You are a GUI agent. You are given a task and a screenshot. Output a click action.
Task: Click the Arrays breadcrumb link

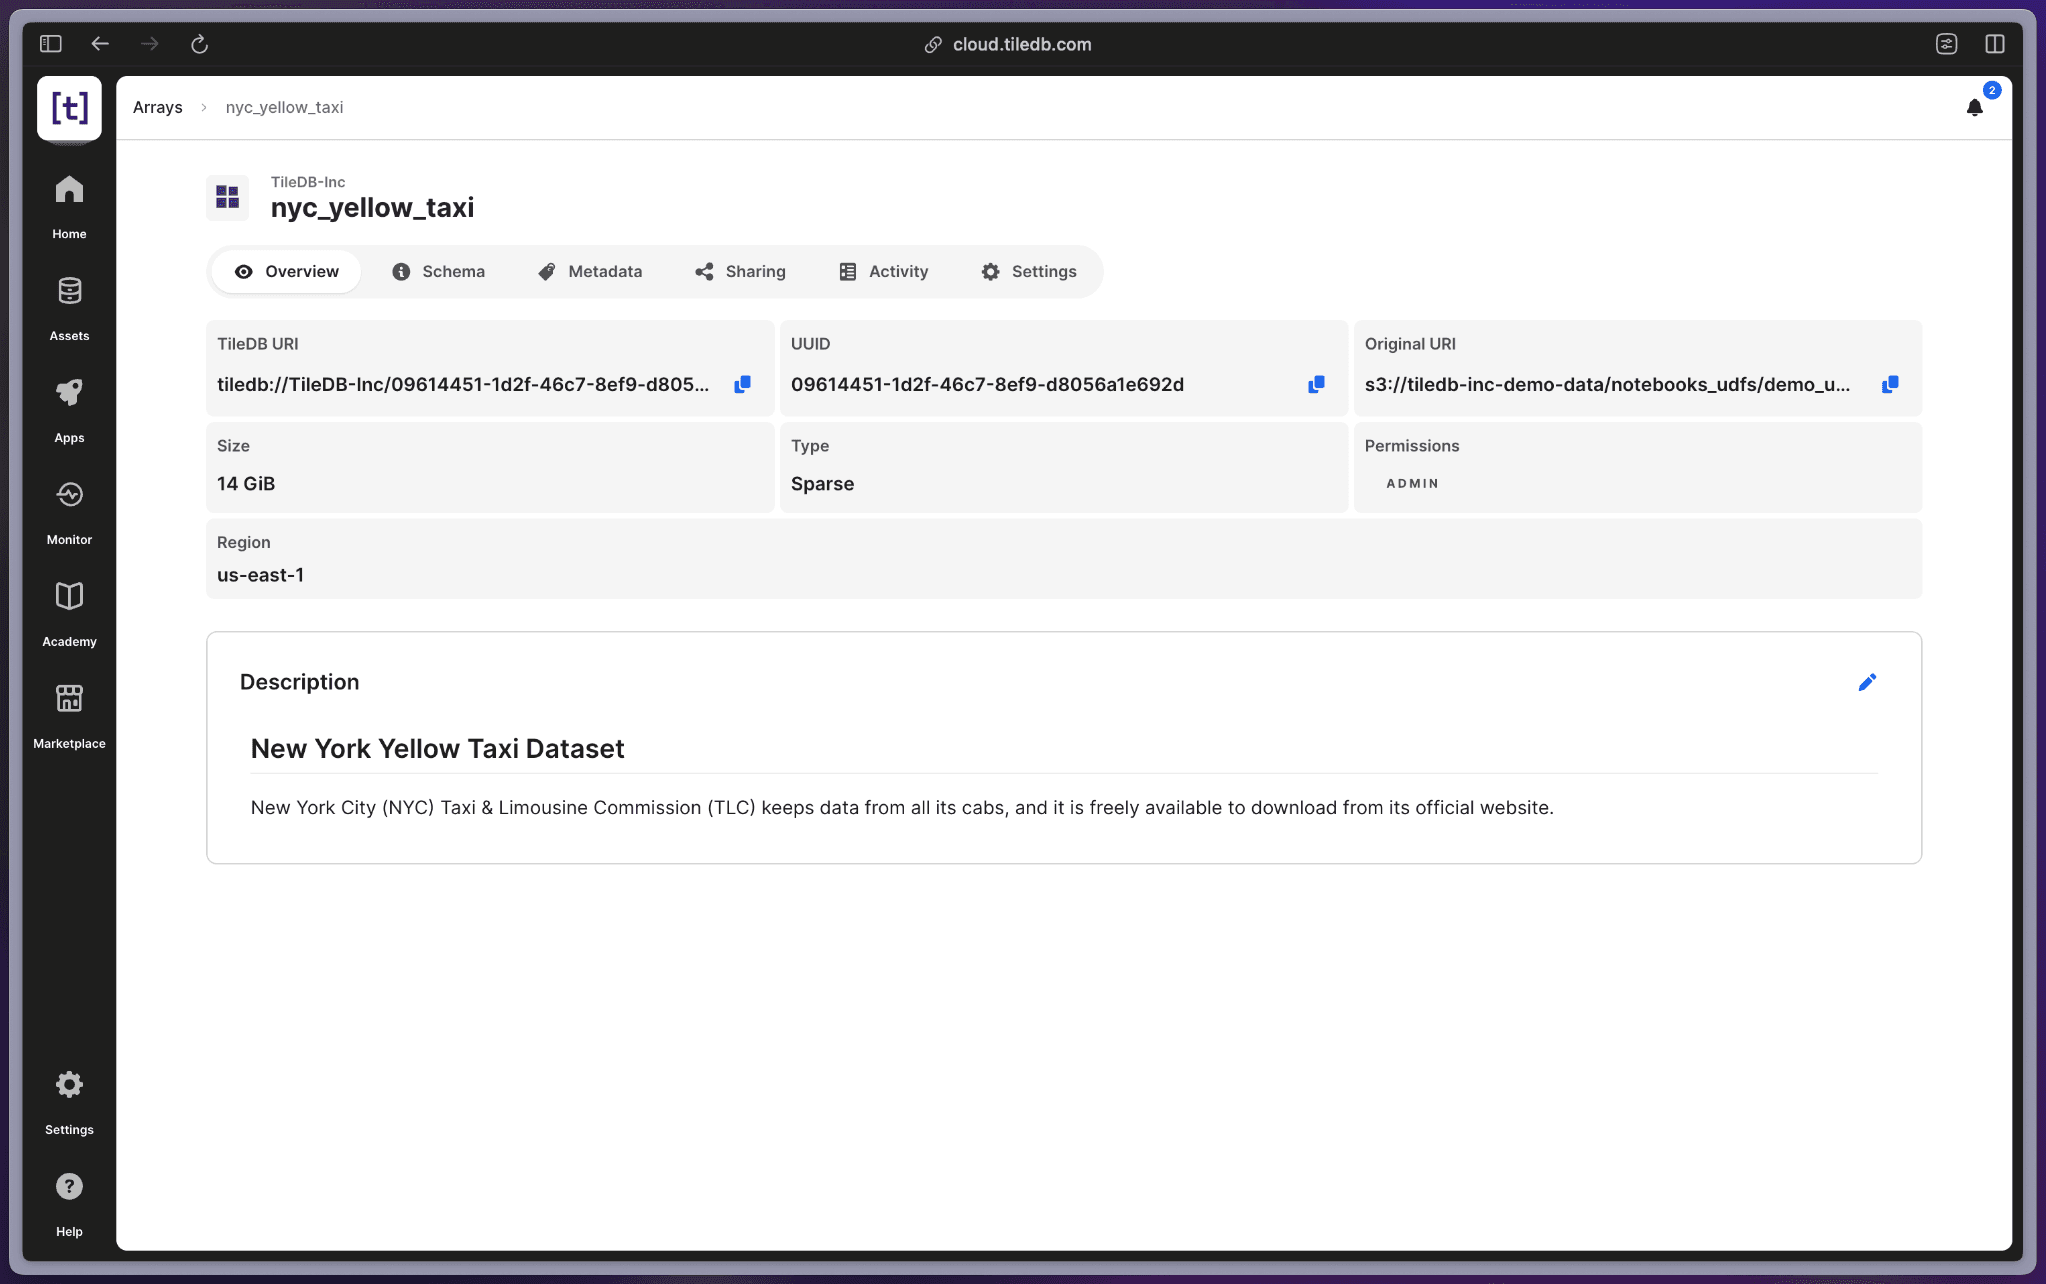click(x=157, y=107)
